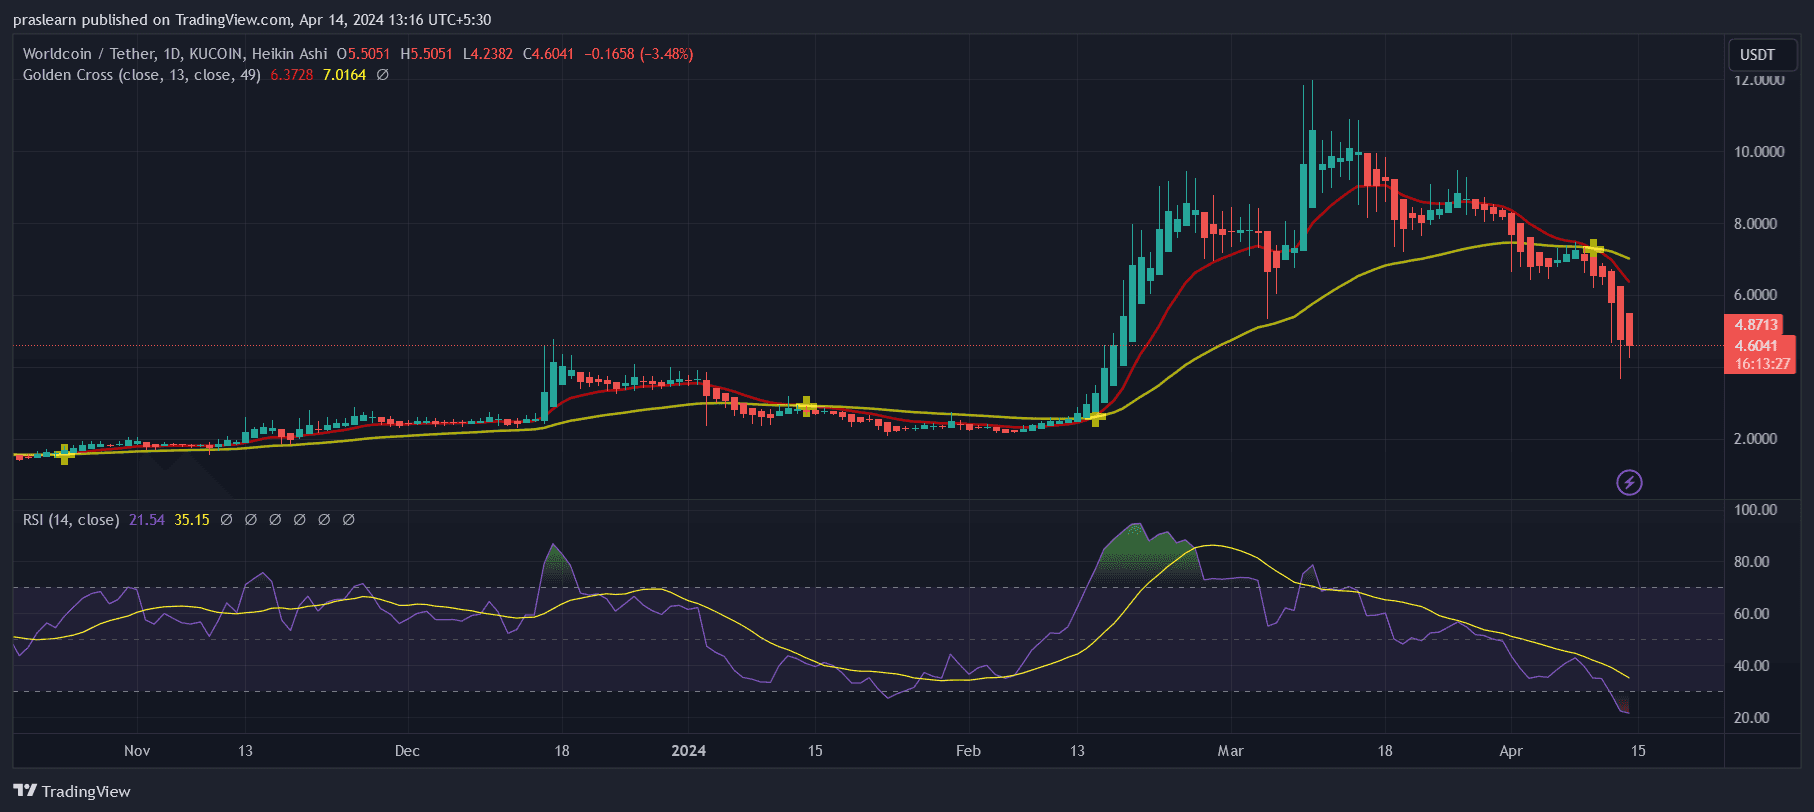Click the first ∅ symbol after RSI 35.15
Image resolution: width=1814 pixels, height=812 pixels.
pos(226,520)
